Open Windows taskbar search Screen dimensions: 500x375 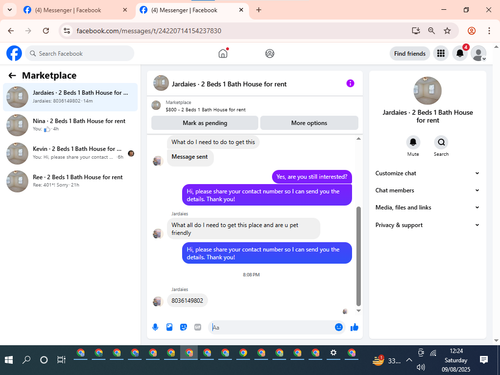(26, 360)
